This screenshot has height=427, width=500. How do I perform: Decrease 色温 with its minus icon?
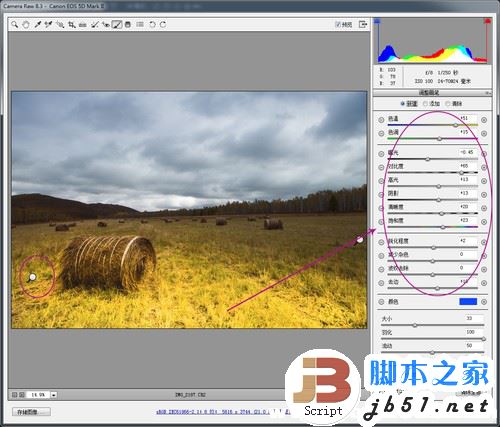(381, 120)
